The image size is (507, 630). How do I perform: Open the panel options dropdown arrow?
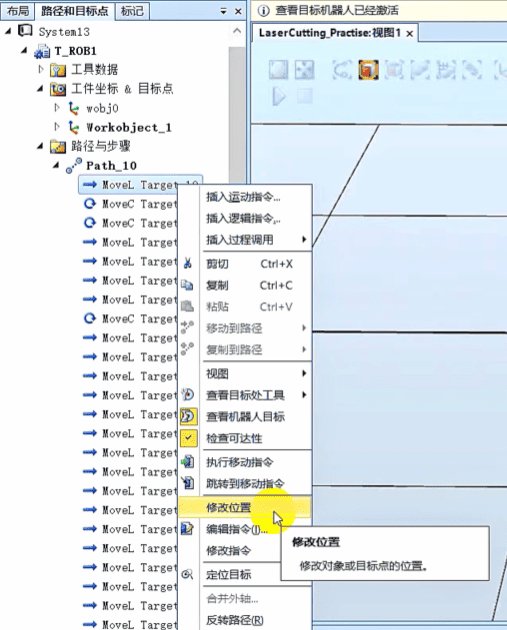224,12
